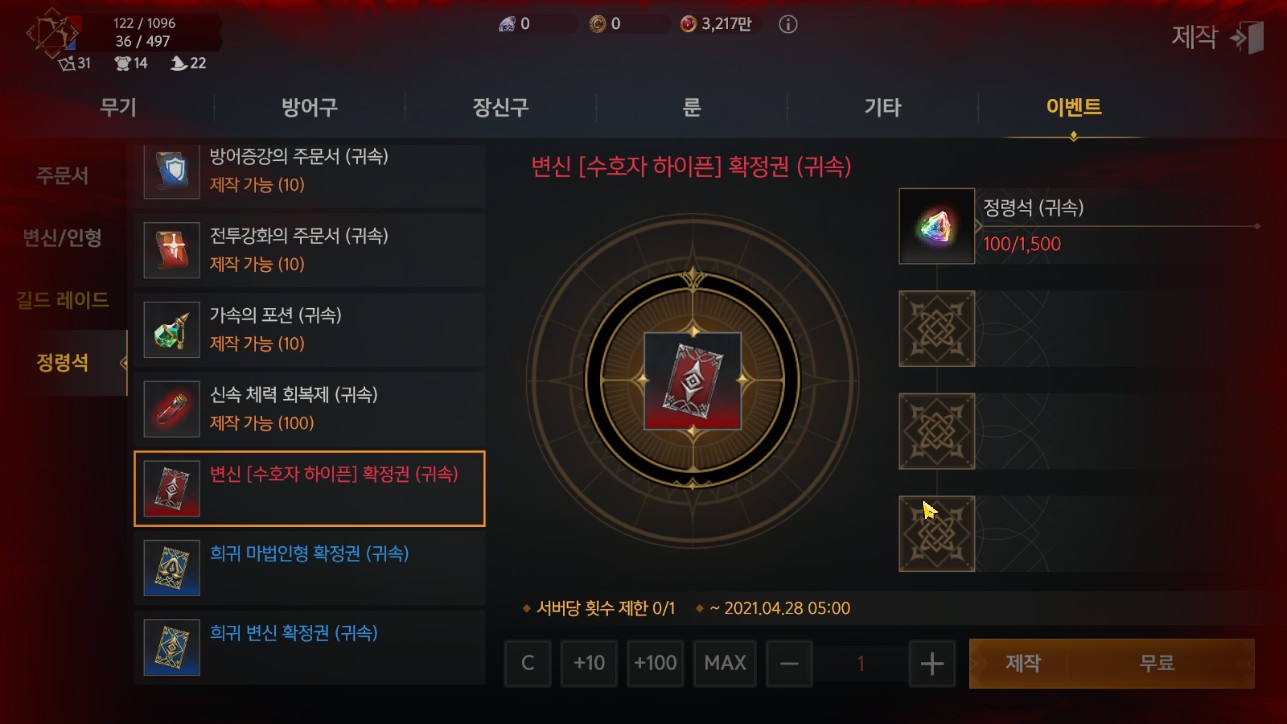Click the craft quantity number field
1287x724 pixels.
(861, 664)
